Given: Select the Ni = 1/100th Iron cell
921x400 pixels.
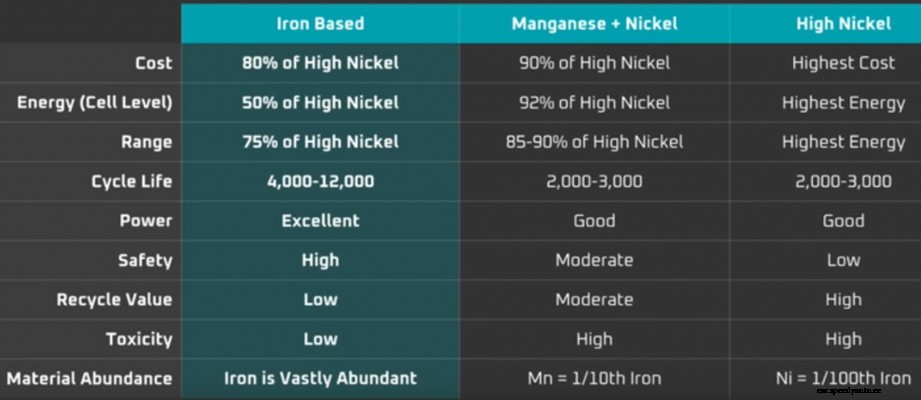Looking at the screenshot, I should pos(842,379).
